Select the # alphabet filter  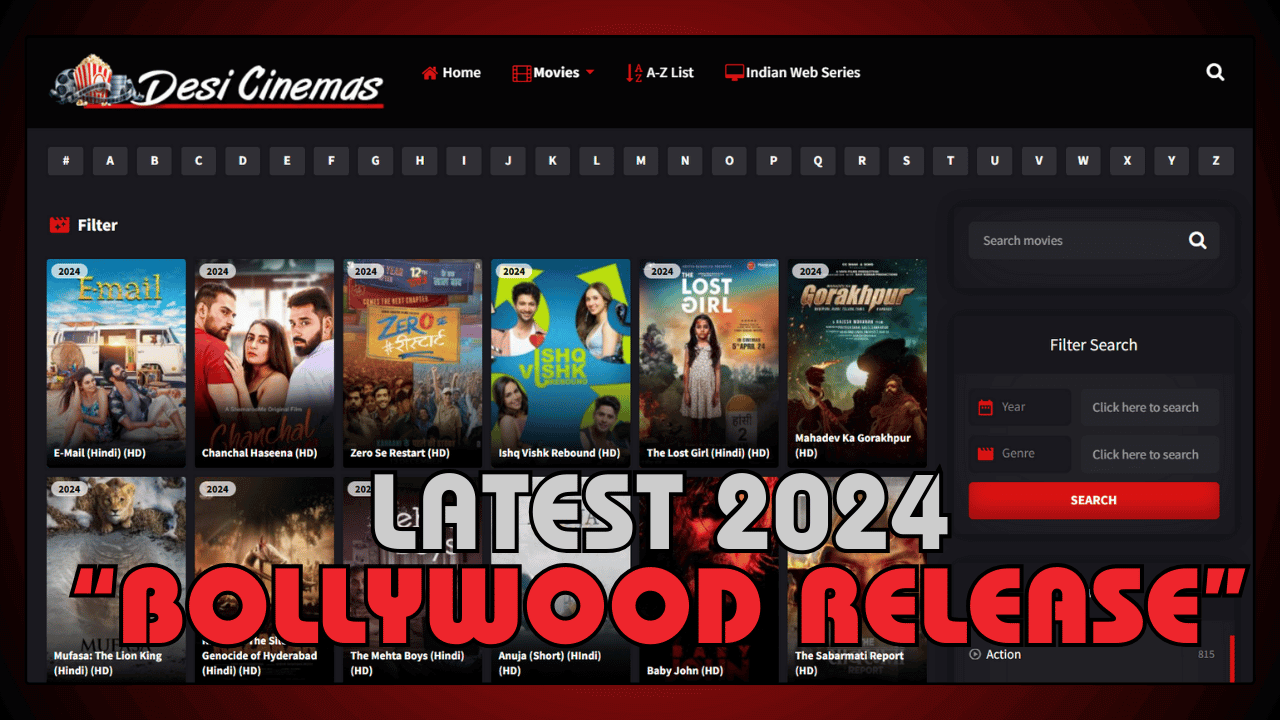coord(66,161)
